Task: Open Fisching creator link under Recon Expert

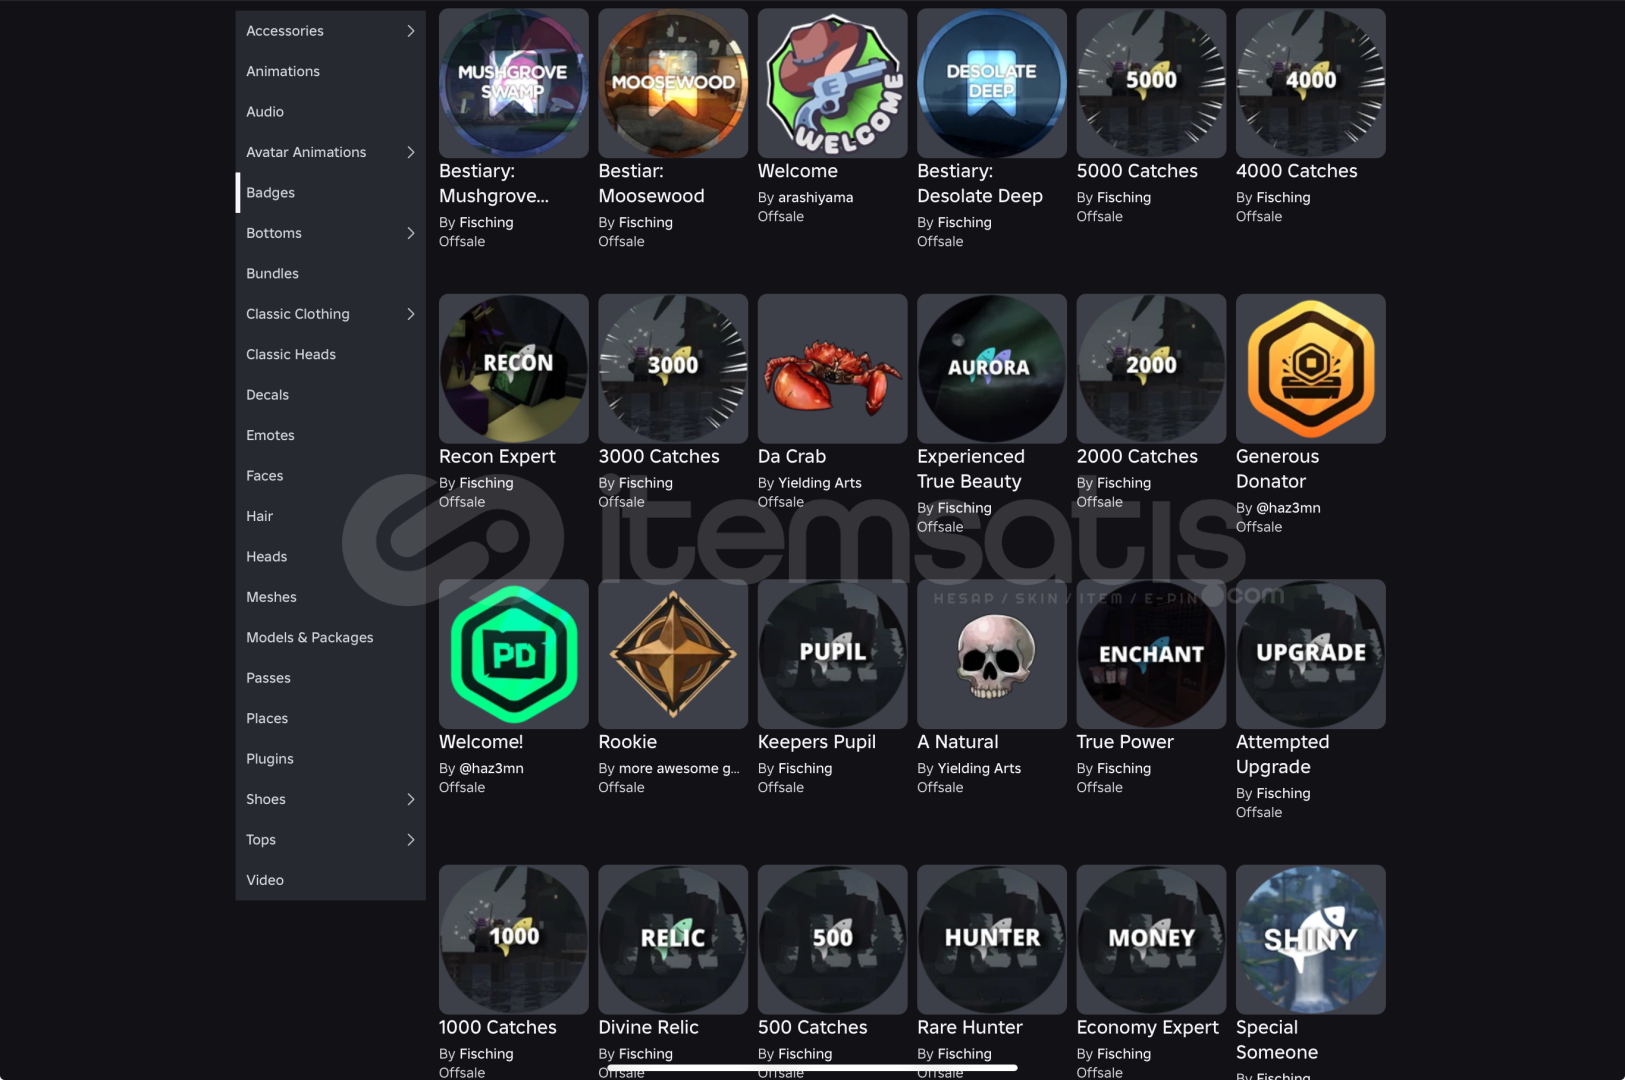Action: click(x=486, y=483)
